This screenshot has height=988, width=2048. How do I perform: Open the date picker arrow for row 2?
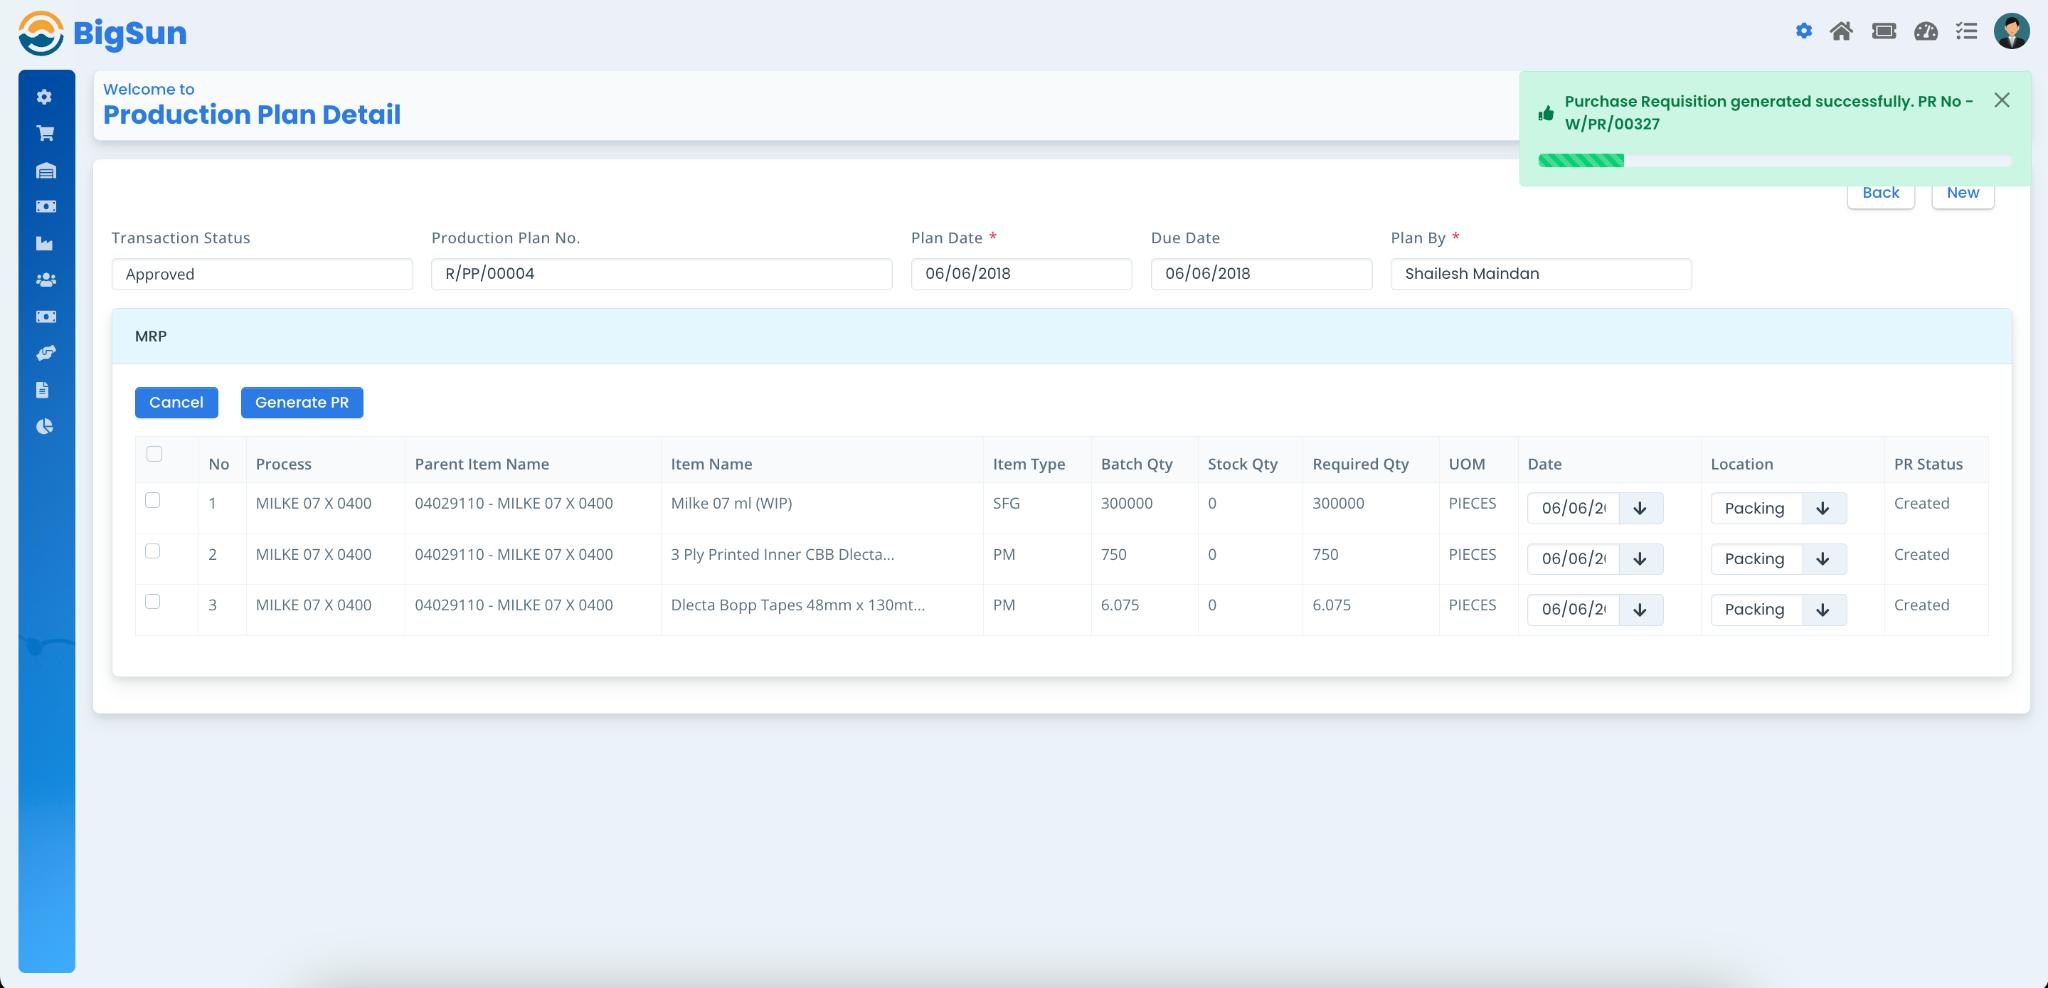[1640, 559]
